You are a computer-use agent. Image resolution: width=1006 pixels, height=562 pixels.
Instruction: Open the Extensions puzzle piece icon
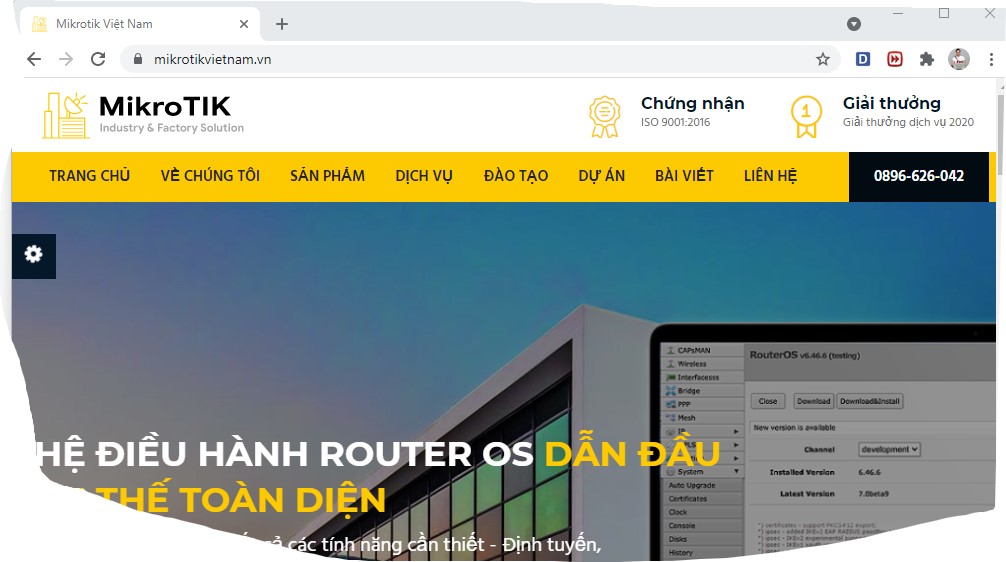pyautogui.click(x=926, y=59)
